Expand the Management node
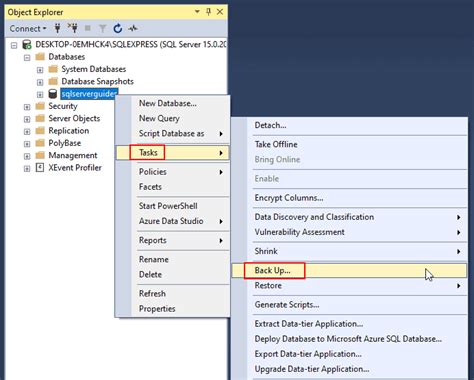 [27, 156]
